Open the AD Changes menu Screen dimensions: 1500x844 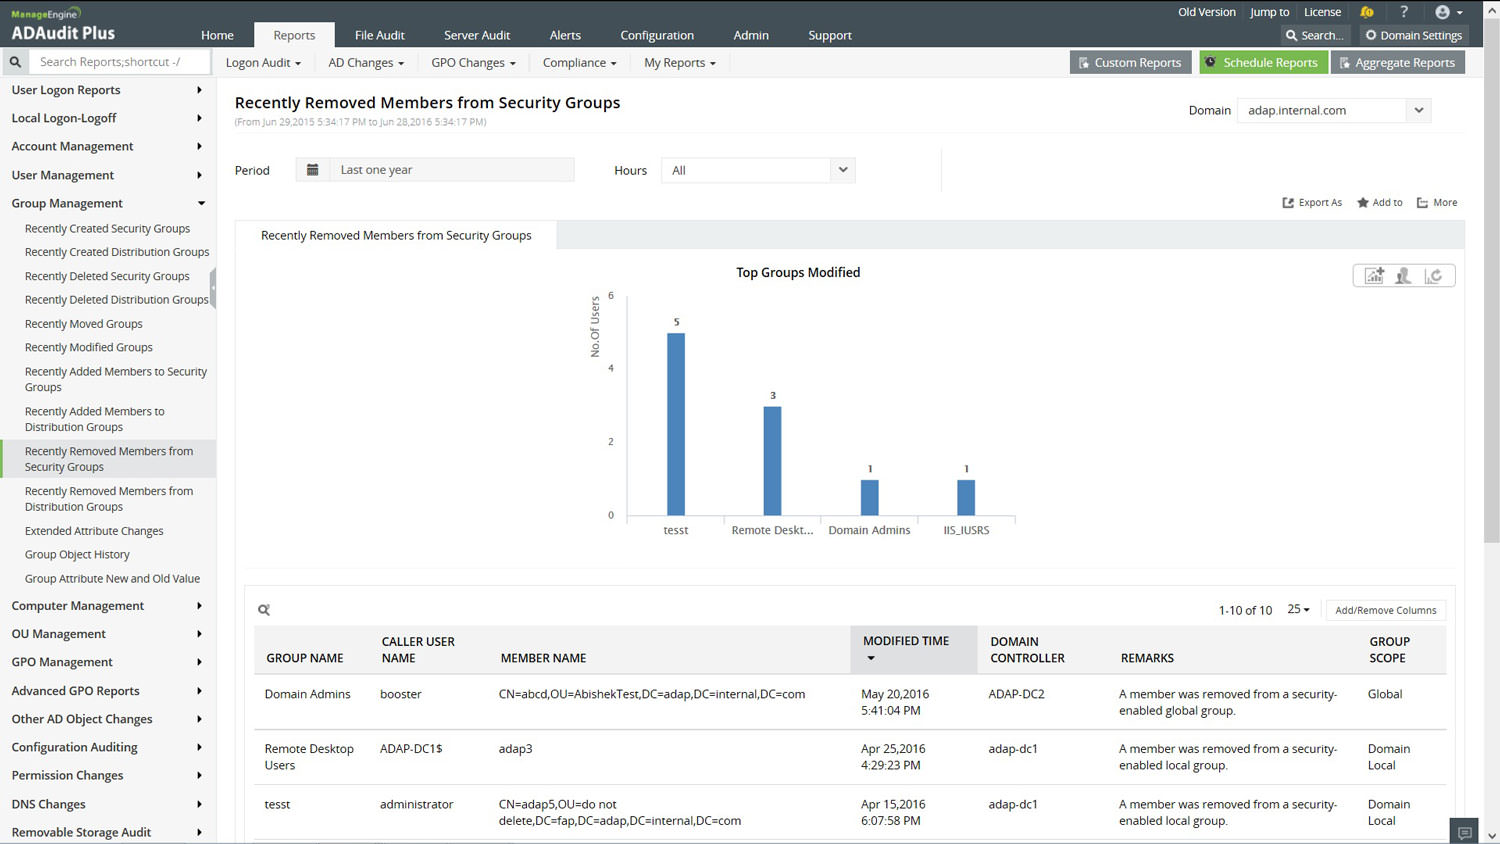click(366, 63)
